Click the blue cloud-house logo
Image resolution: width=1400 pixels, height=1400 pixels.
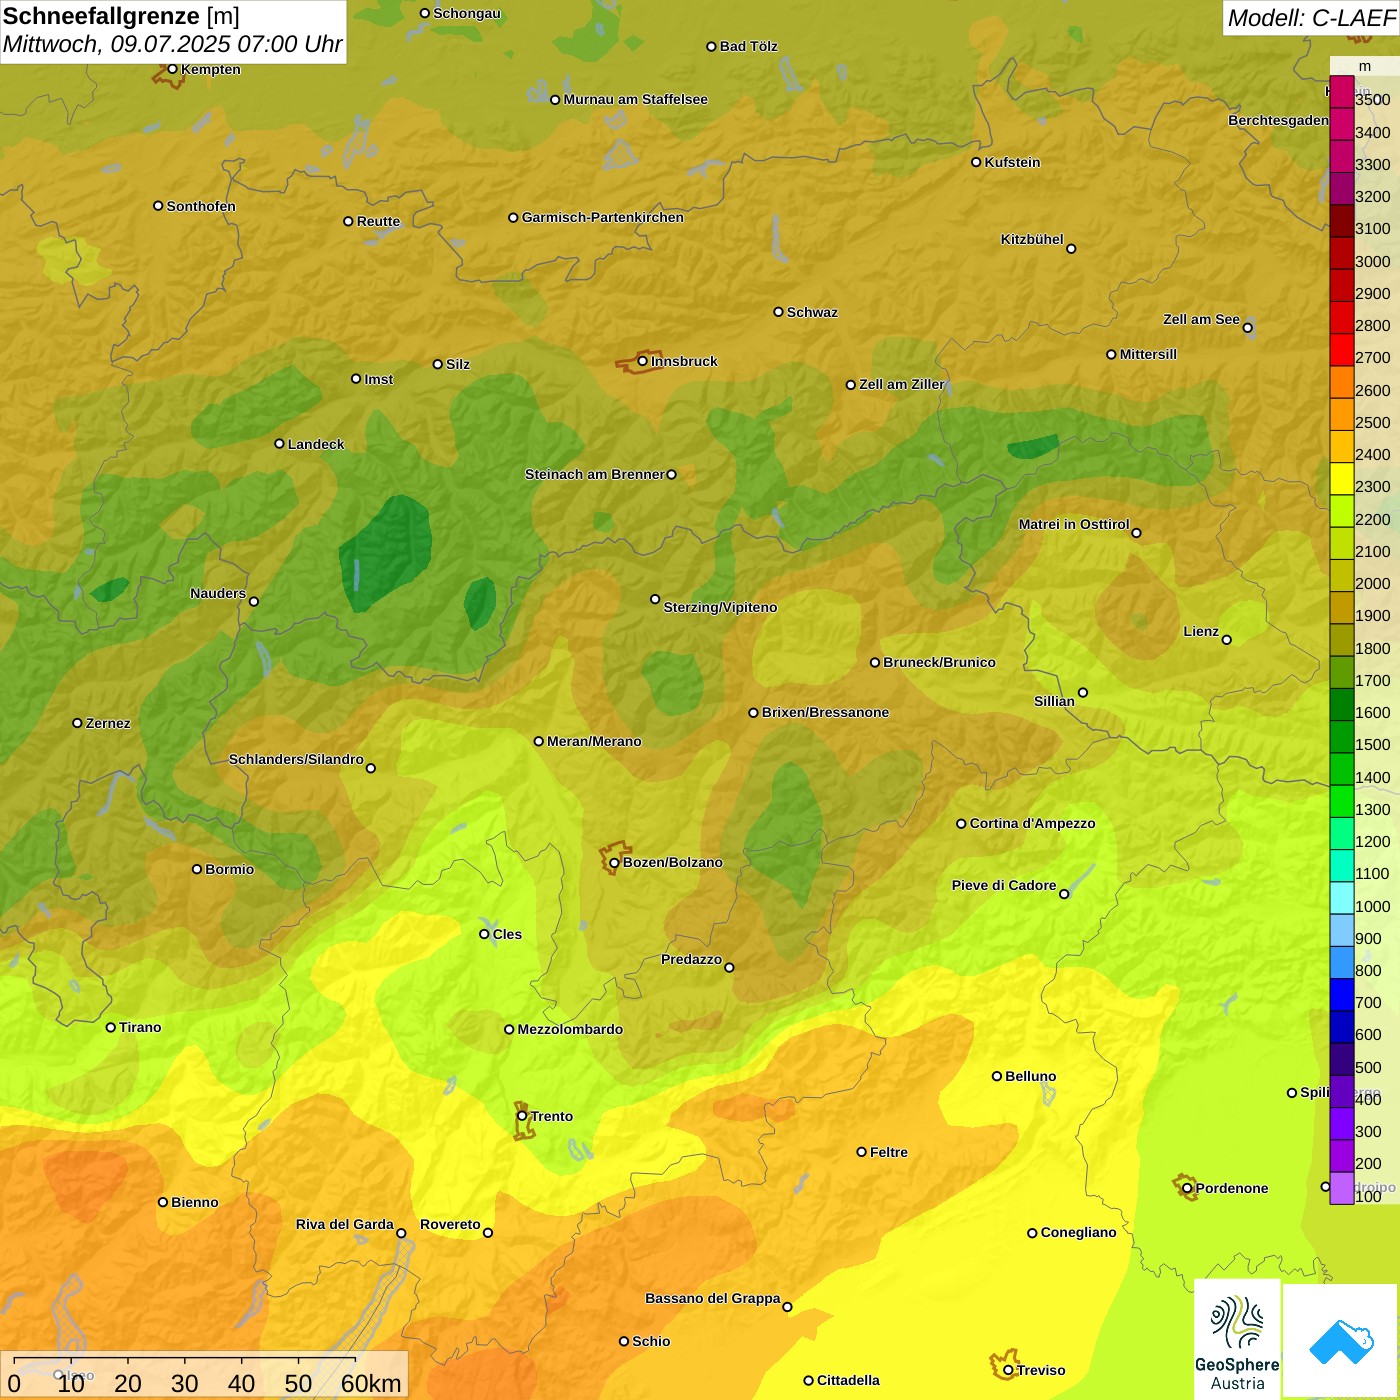click(1341, 1341)
